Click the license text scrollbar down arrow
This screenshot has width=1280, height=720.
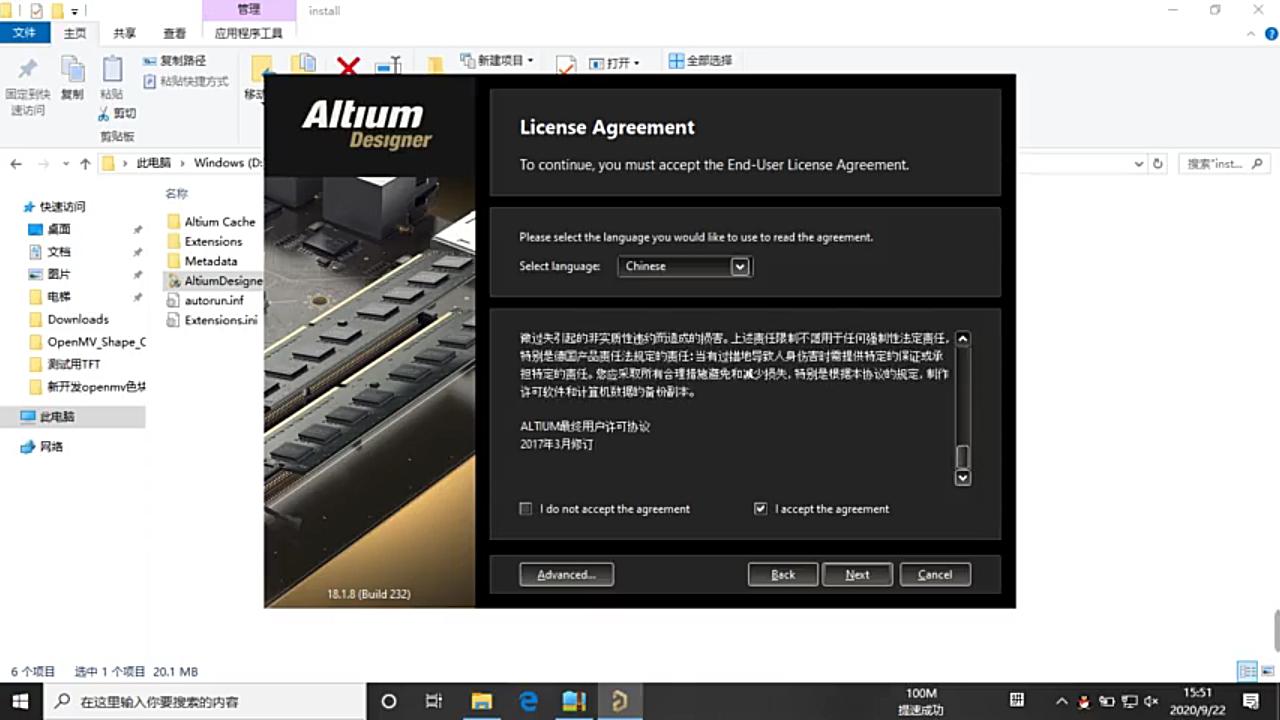point(963,478)
